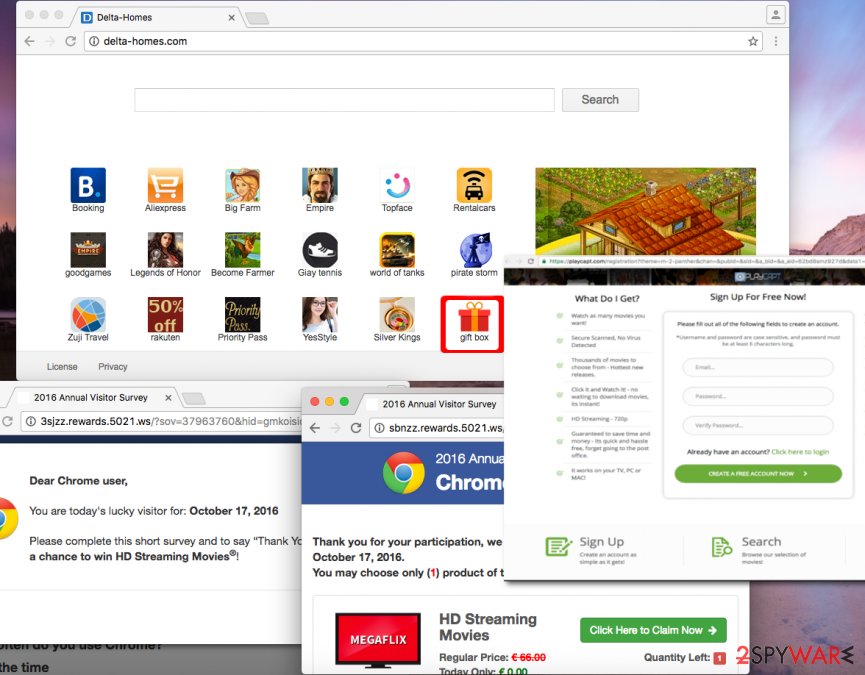The image size is (865, 675).
Task: Open the goodgames shortcut icon
Action: [x=88, y=250]
